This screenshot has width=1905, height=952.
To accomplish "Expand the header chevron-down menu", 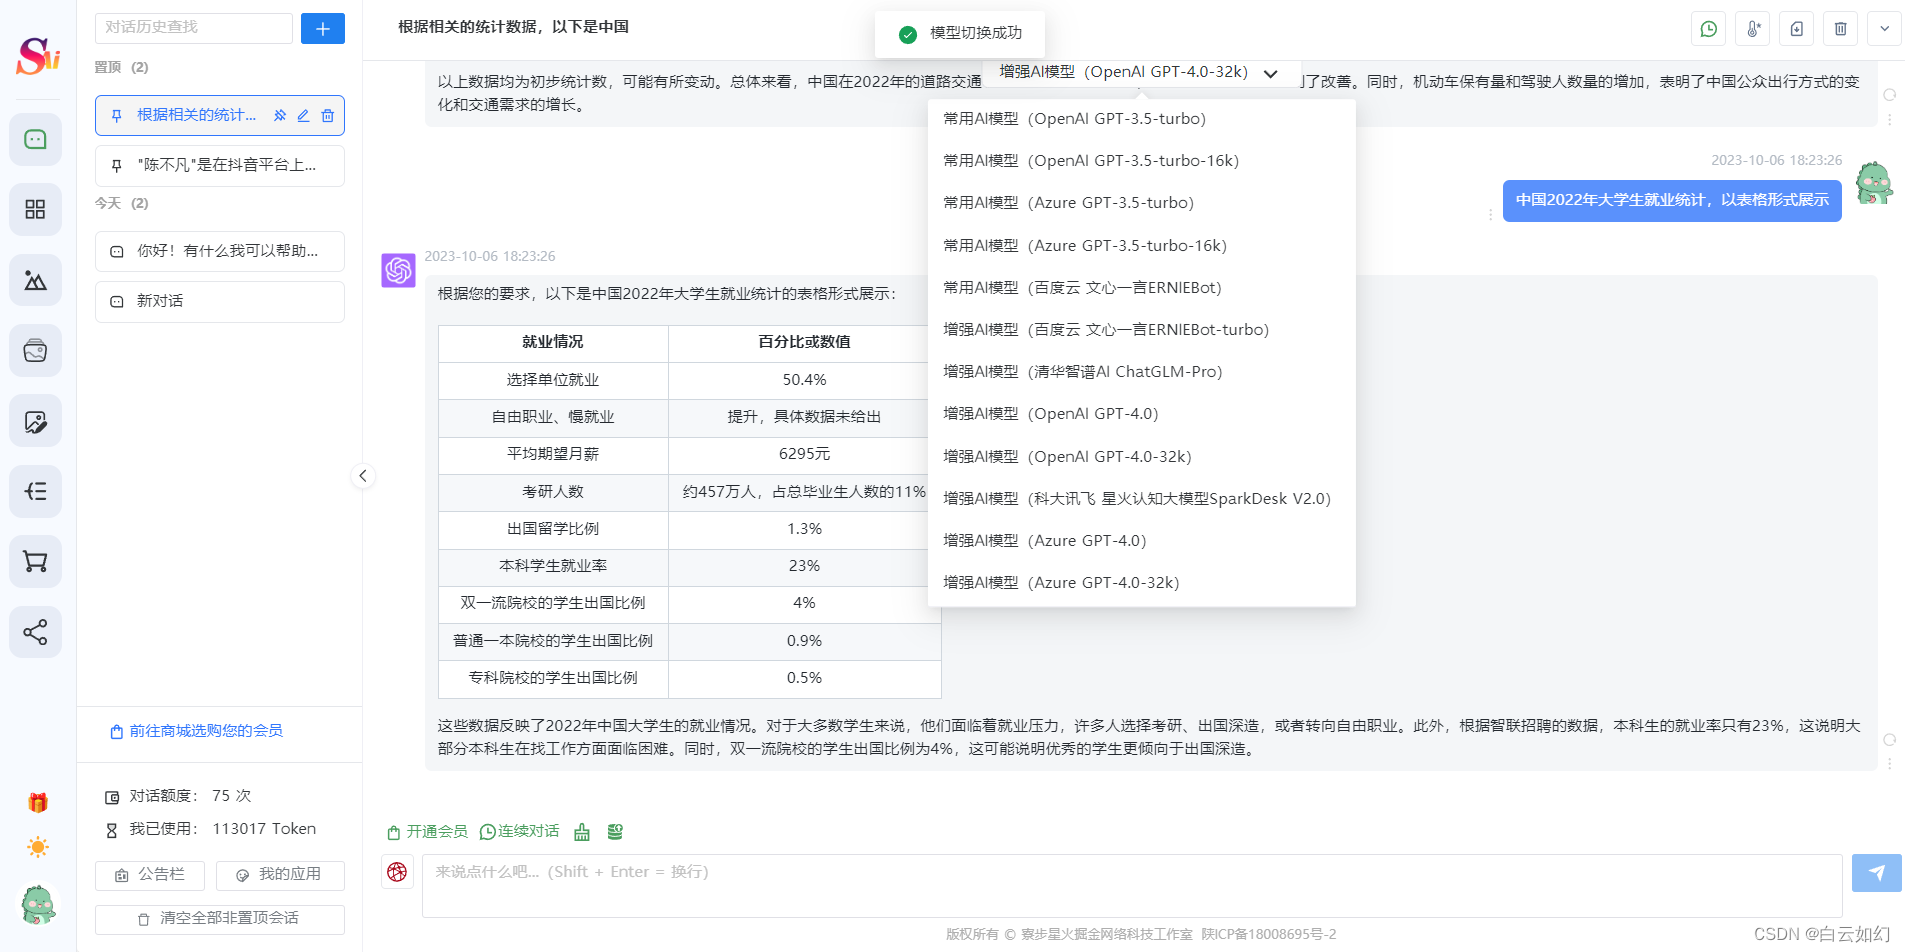I will click(x=1885, y=29).
